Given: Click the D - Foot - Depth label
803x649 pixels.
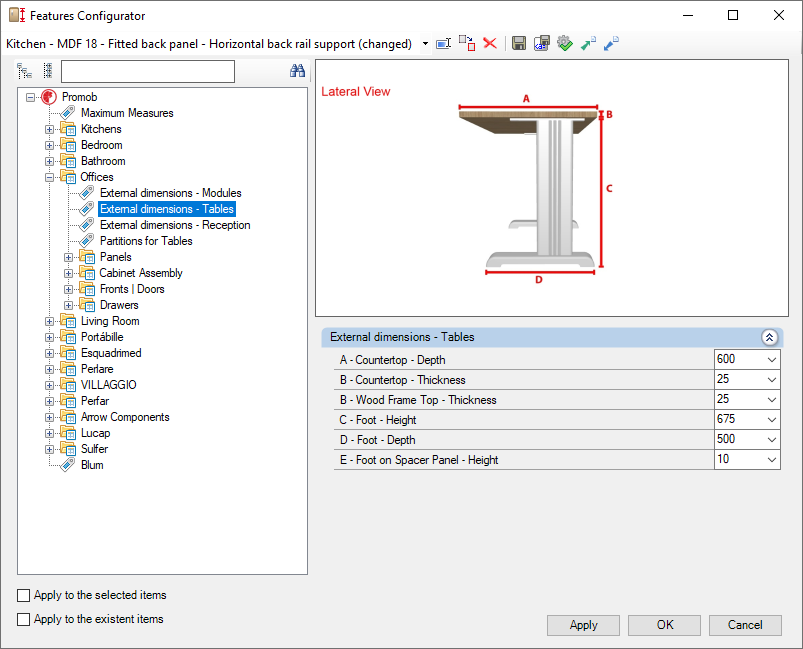Looking at the screenshot, I should 377,440.
